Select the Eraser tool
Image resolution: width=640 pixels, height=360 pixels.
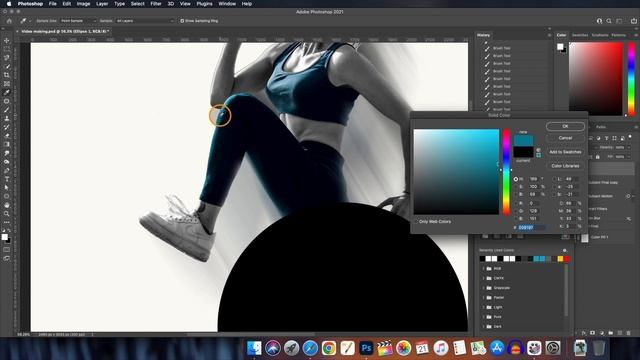click(x=7, y=136)
